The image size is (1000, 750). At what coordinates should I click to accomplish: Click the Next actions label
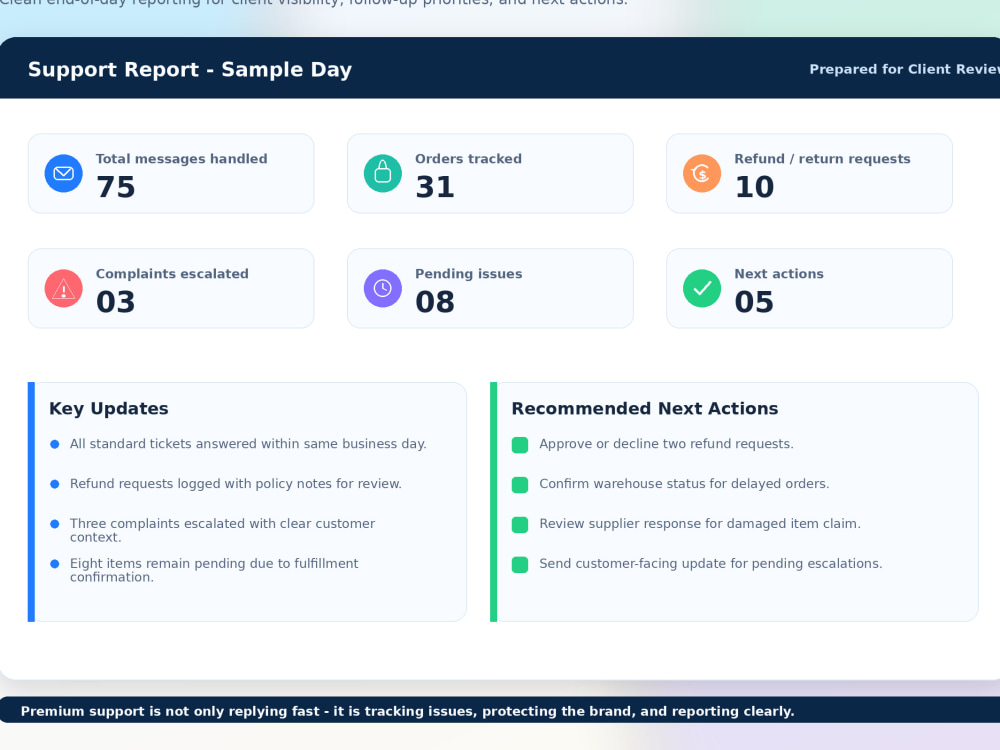click(x=779, y=274)
